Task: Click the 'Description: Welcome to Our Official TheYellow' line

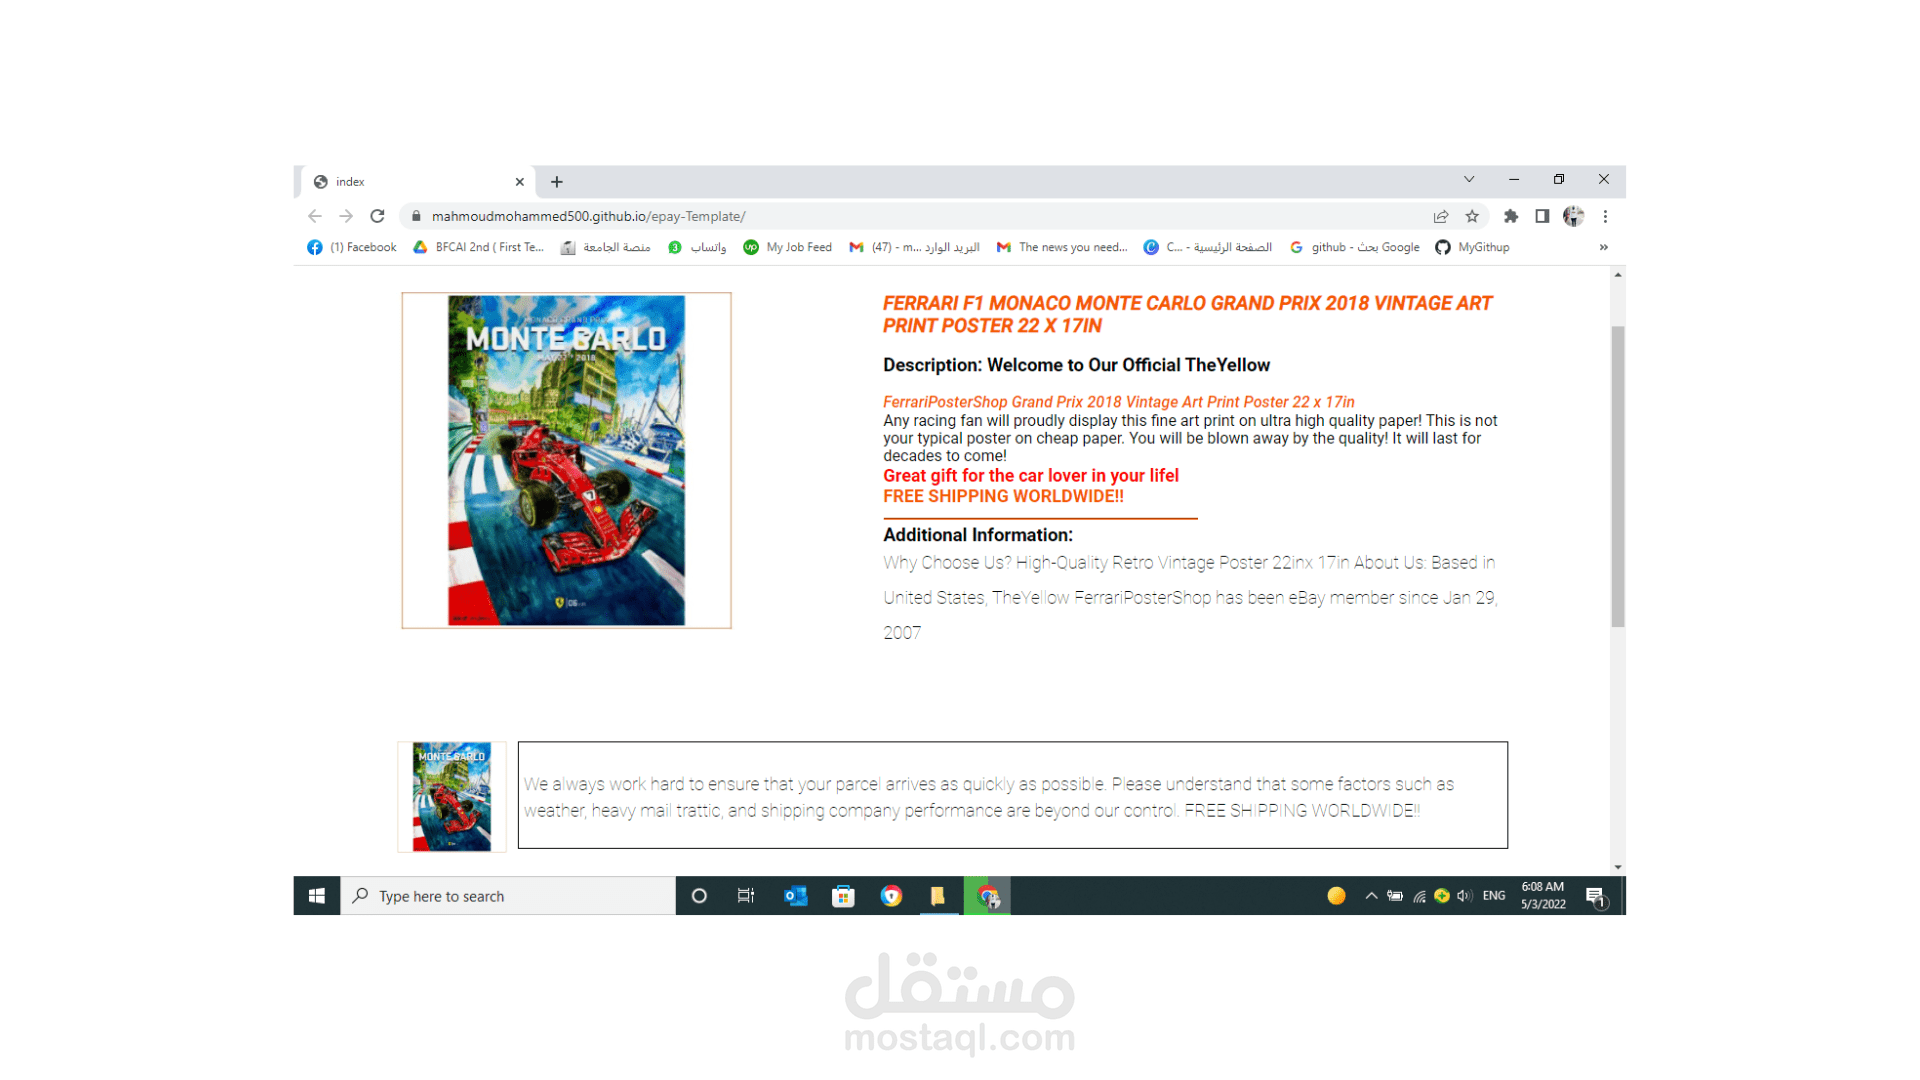Action: [1076, 365]
